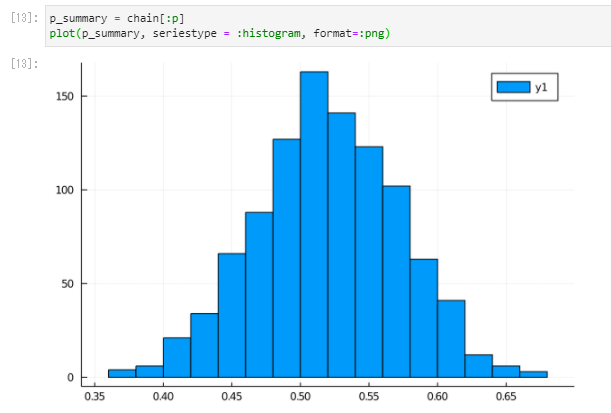The width and height of the screenshot is (611, 413).
Task: Click the code cell input area
Action: pyautogui.click(x=328, y=26)
